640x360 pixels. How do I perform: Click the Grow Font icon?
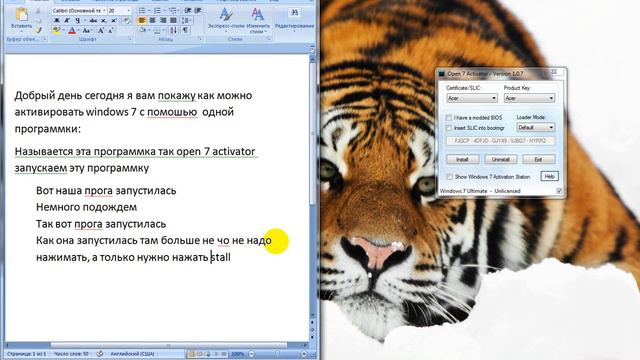(x=100, y=31)
